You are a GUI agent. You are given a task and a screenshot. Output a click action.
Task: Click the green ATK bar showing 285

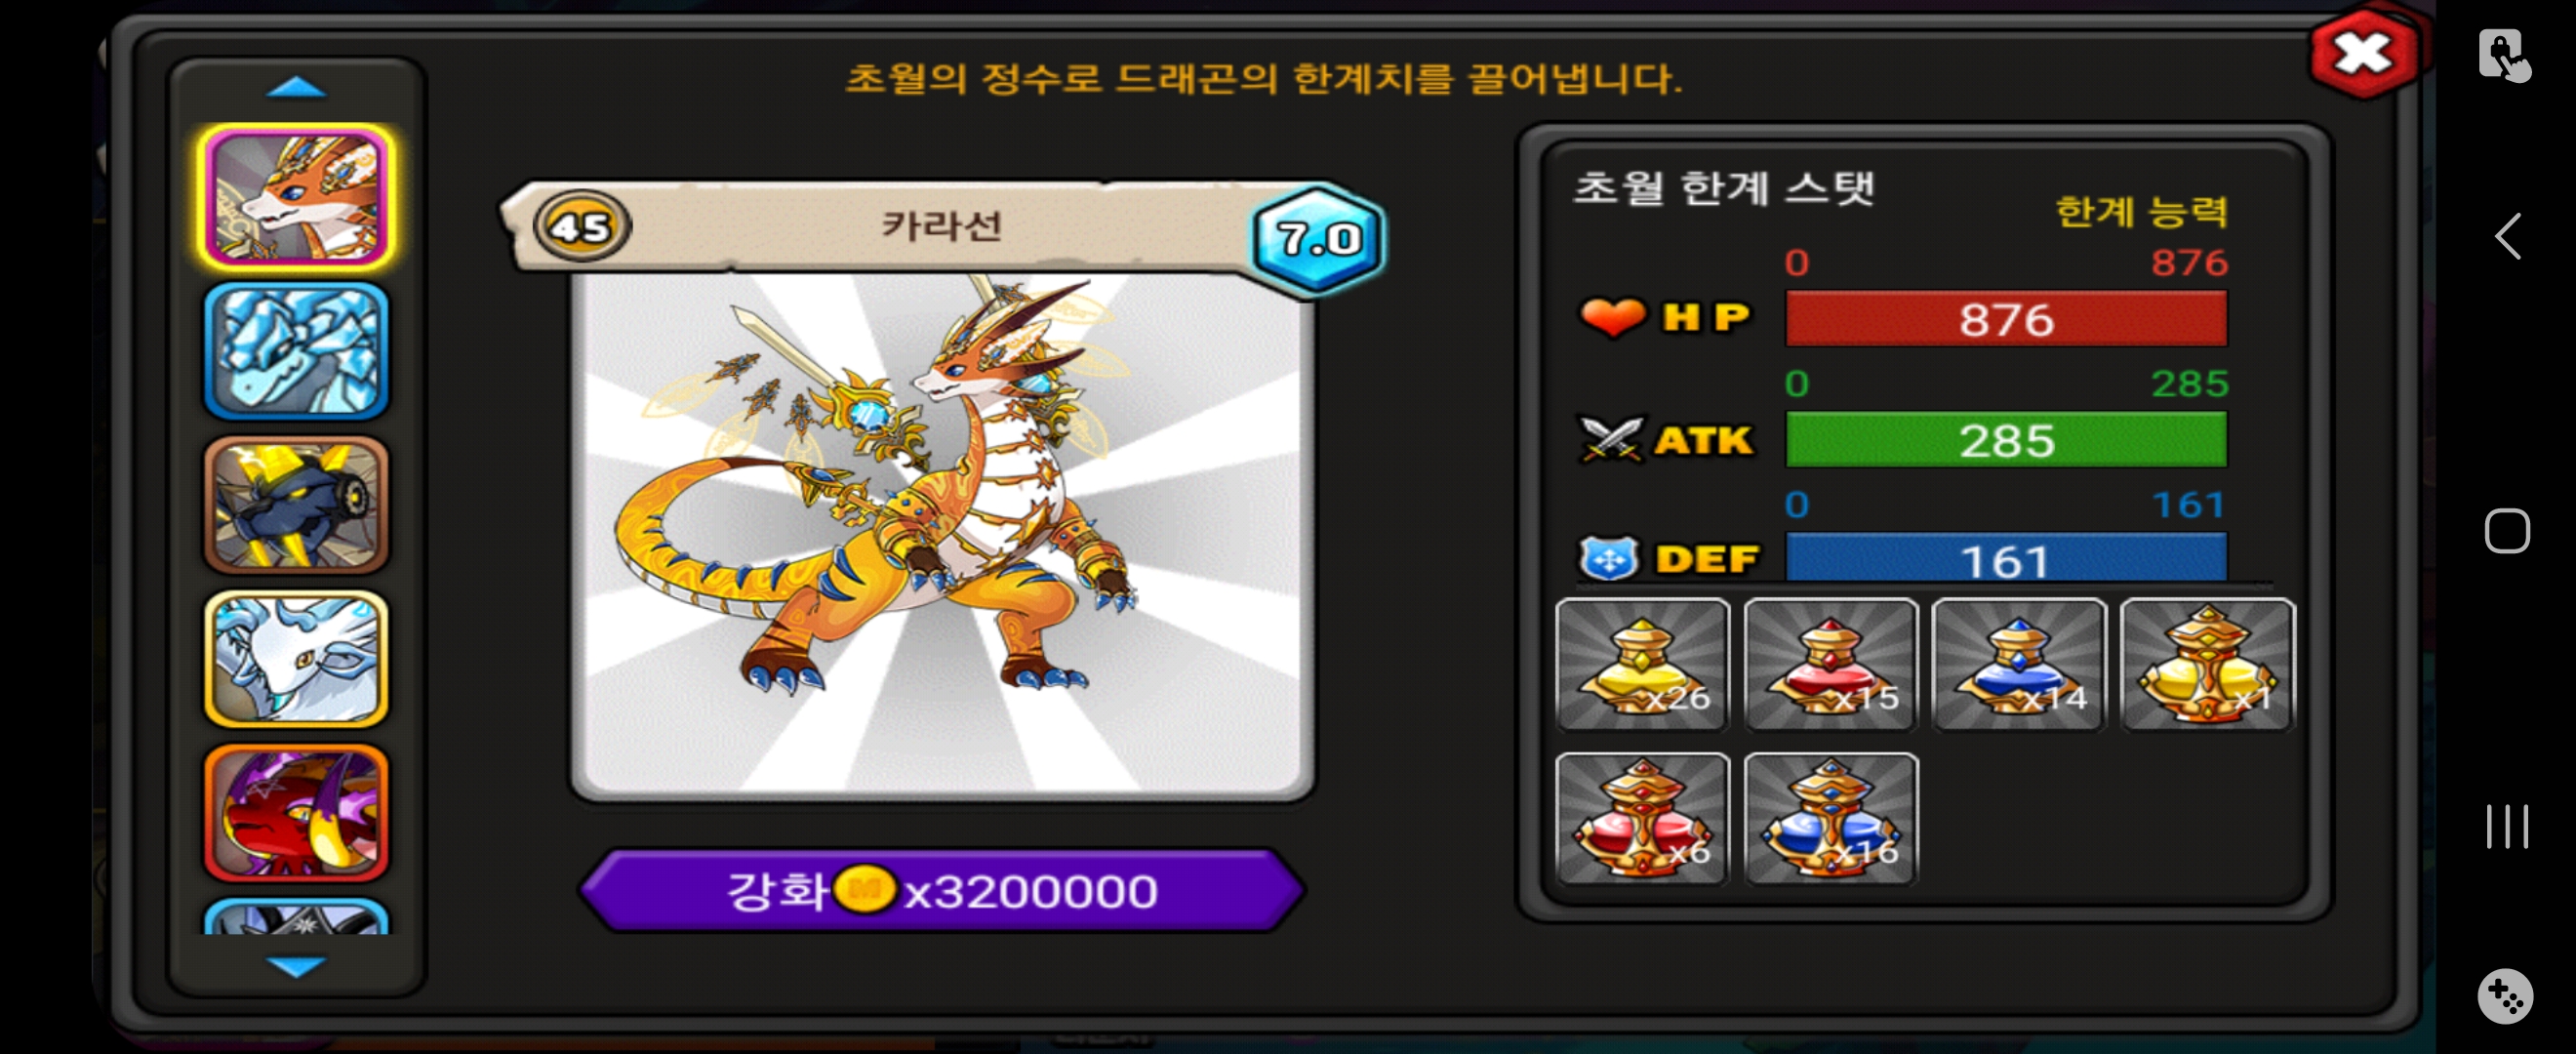coord(2006,440)
